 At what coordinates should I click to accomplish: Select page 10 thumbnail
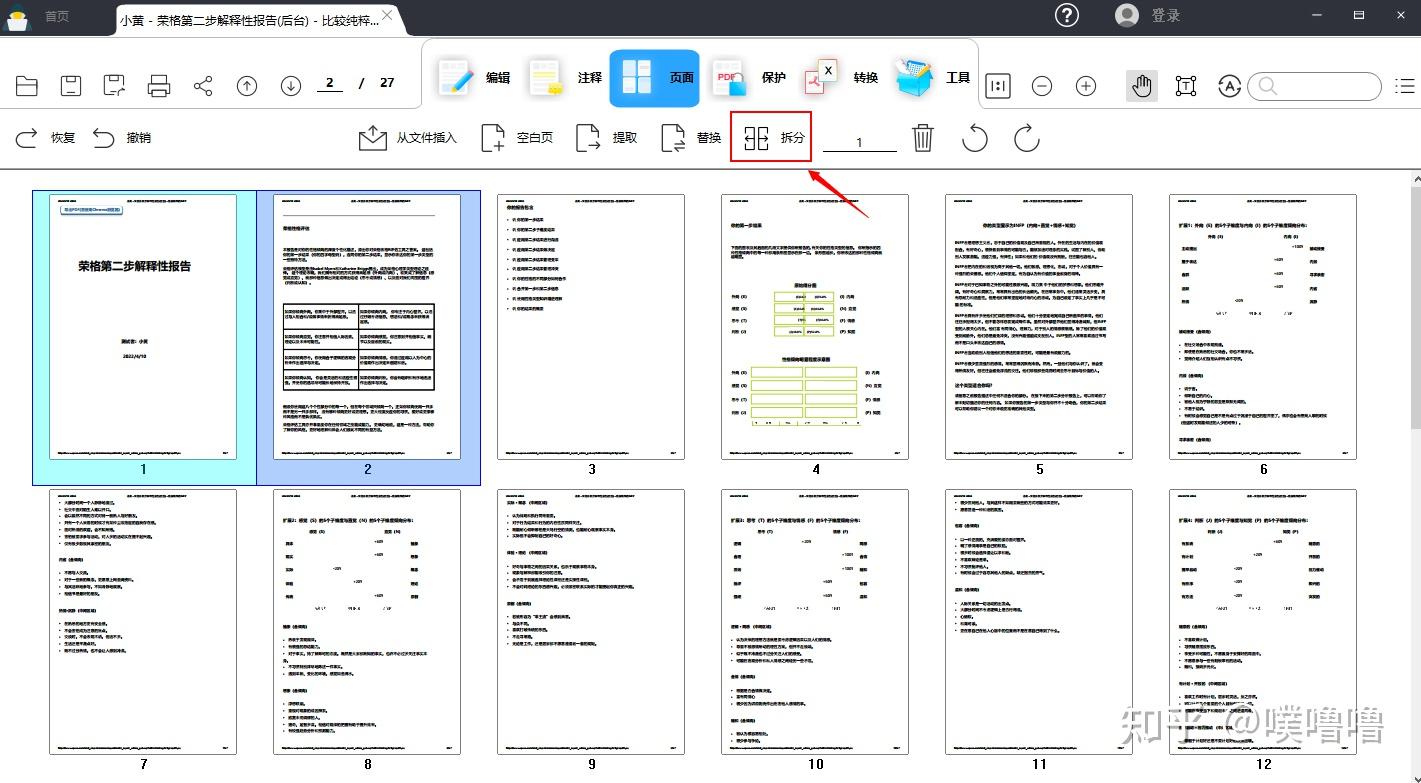[815, 621]
